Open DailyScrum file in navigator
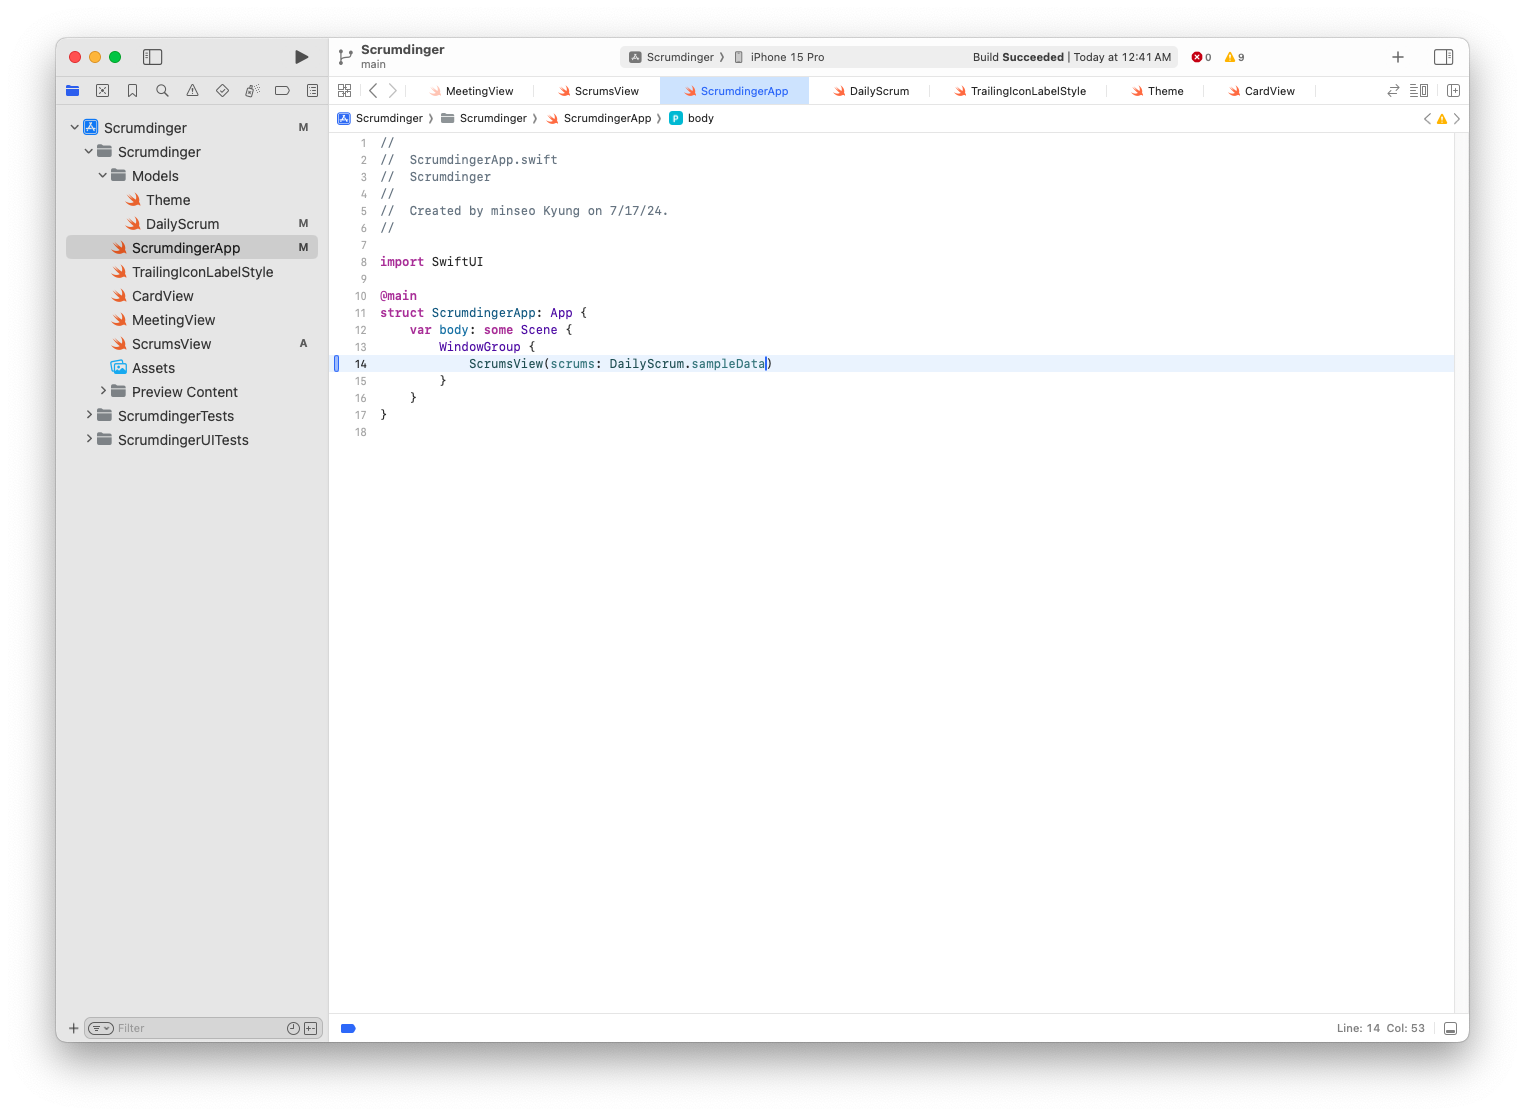Screen dimensions: 1525x1116 (x=192, y=224)
